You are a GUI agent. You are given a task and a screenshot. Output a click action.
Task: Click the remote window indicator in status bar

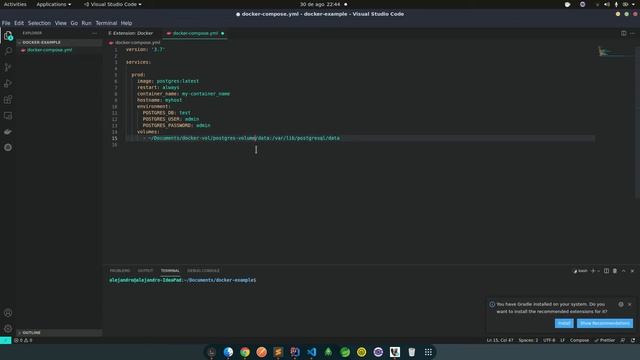tap(5, 340)
